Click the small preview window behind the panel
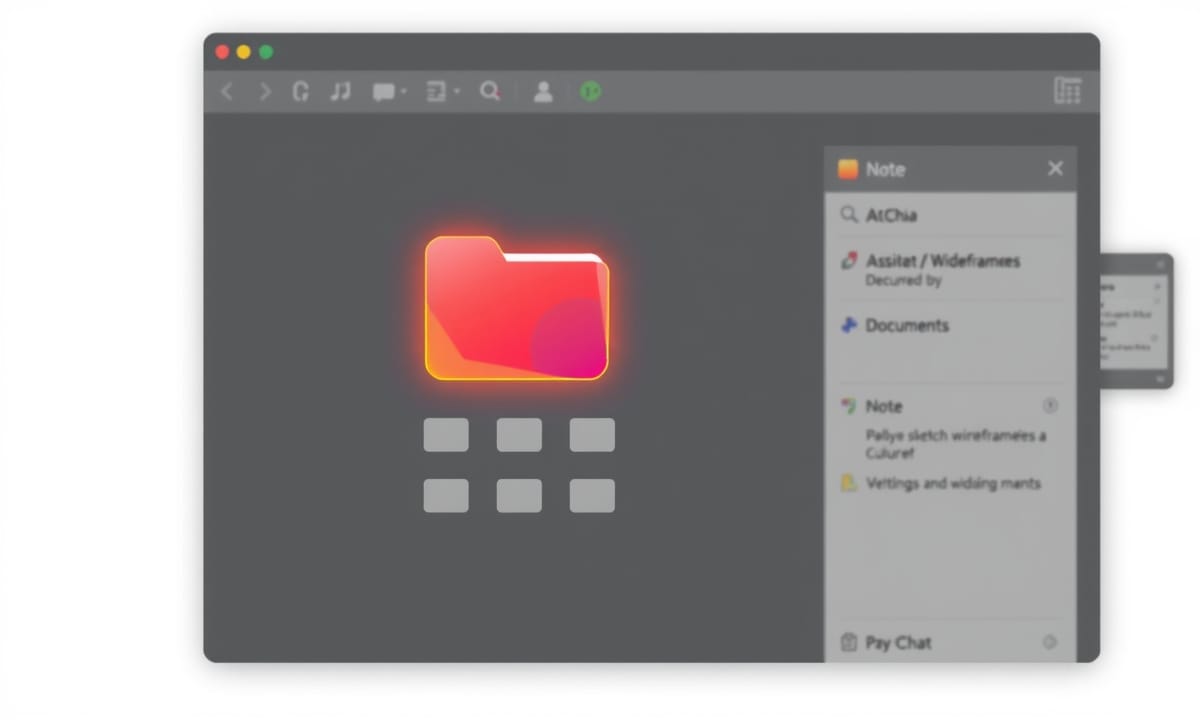1200x720 pixels. click(x=1136, y=321)
